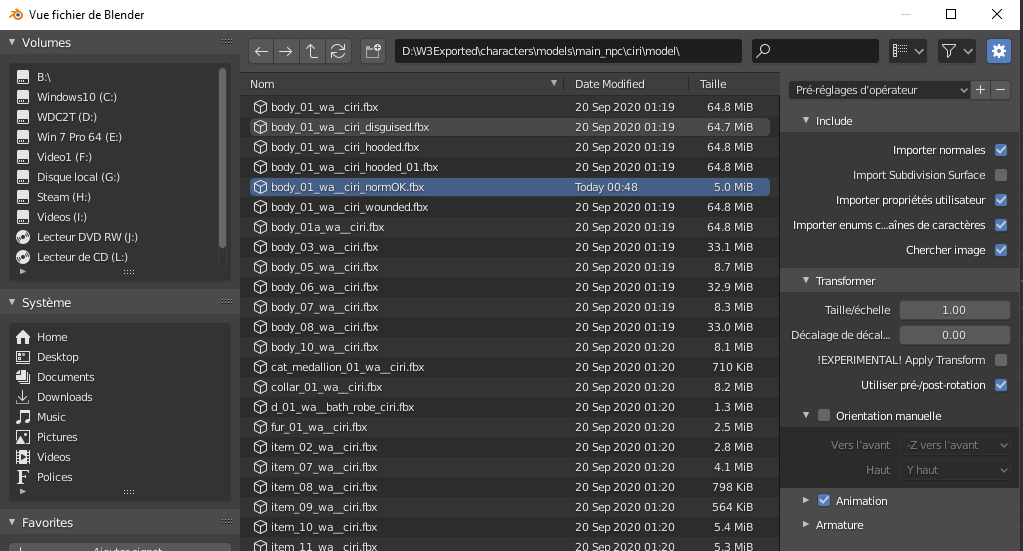This screenshot has height=551, width=1023.
Task: Collapse the Favorites panel
Action: [x=12, y=522]
